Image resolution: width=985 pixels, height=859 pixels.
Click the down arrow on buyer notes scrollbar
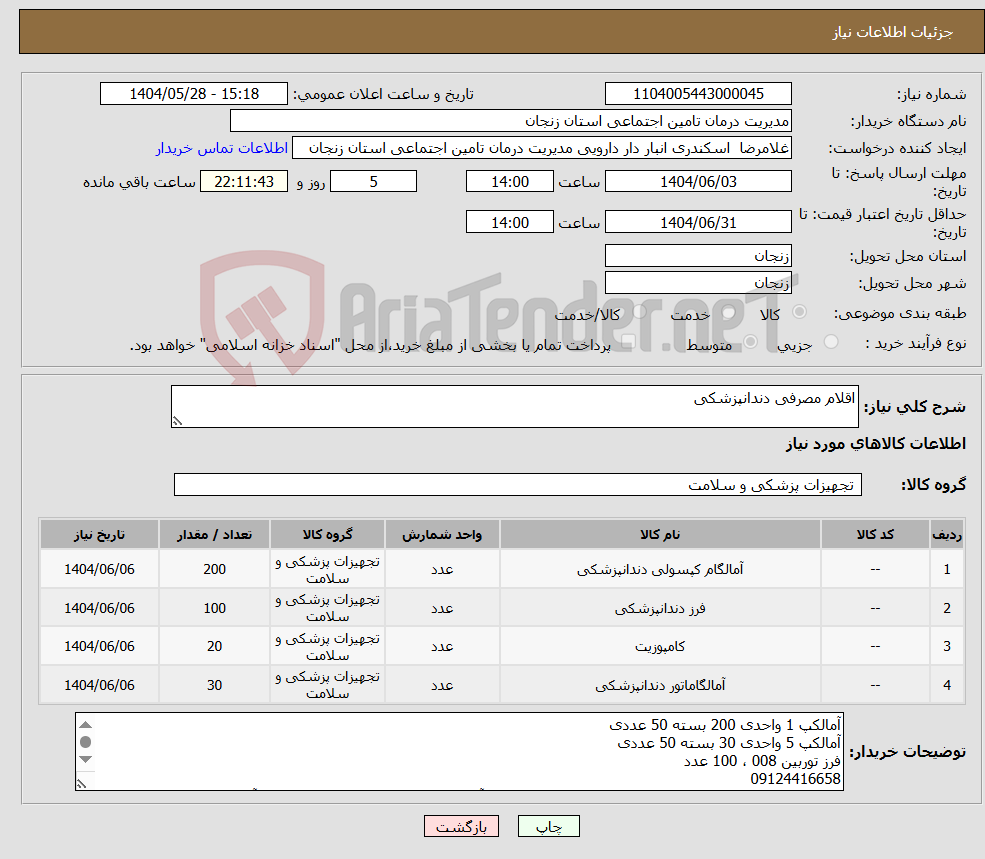point(85,759)
